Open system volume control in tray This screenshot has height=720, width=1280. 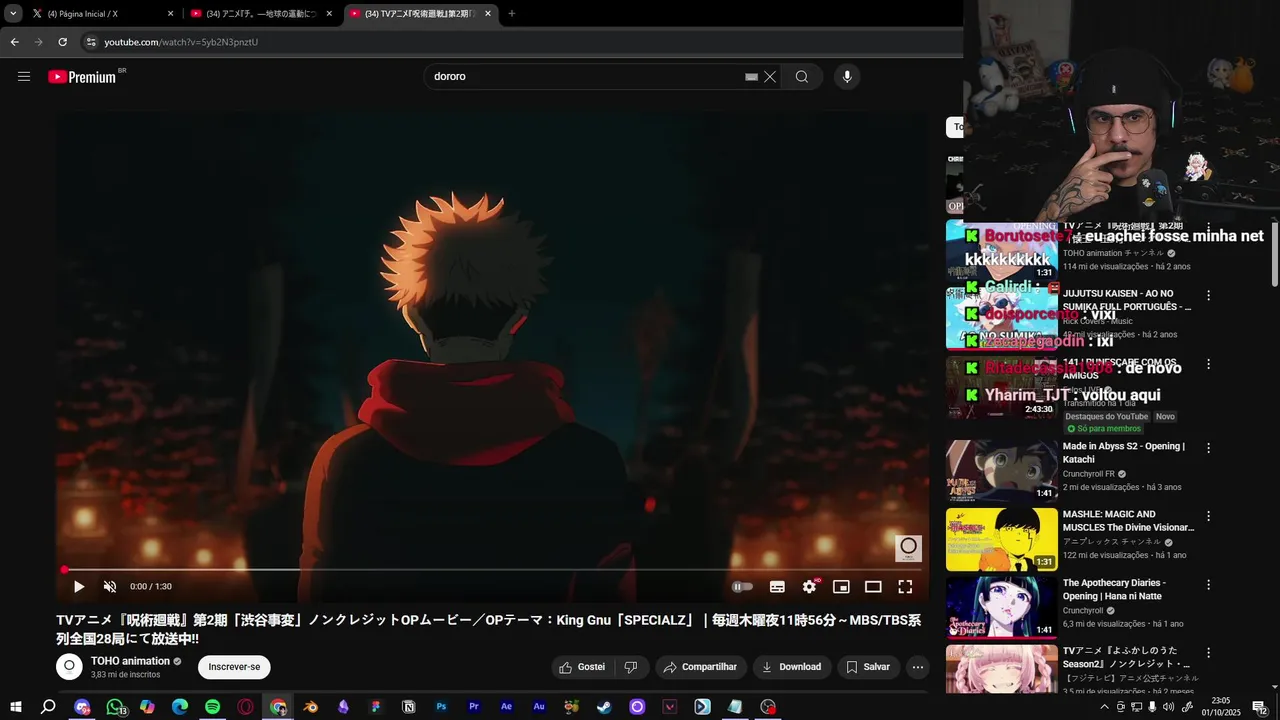pyautogui.click(x=1169, y=707)
